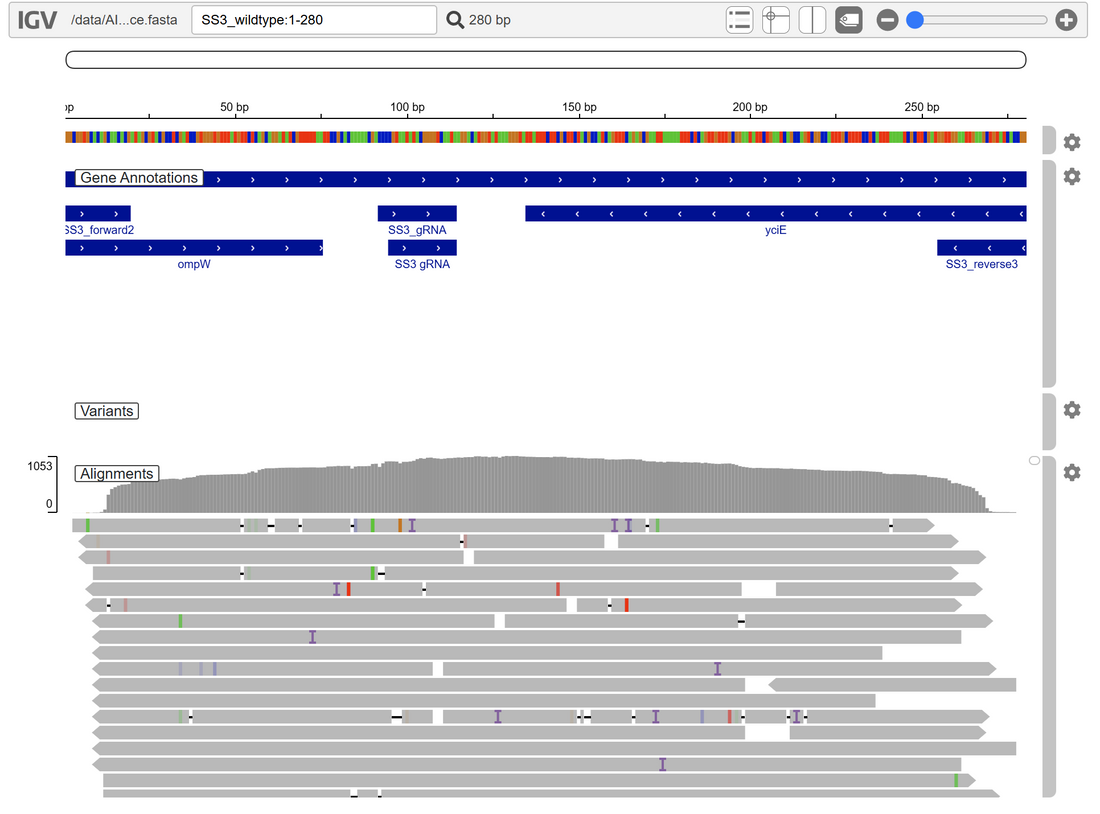Viewport: 1100px width, 814px height.
Task: Toggle track label visibility
Action: click(x=848, y=19)
